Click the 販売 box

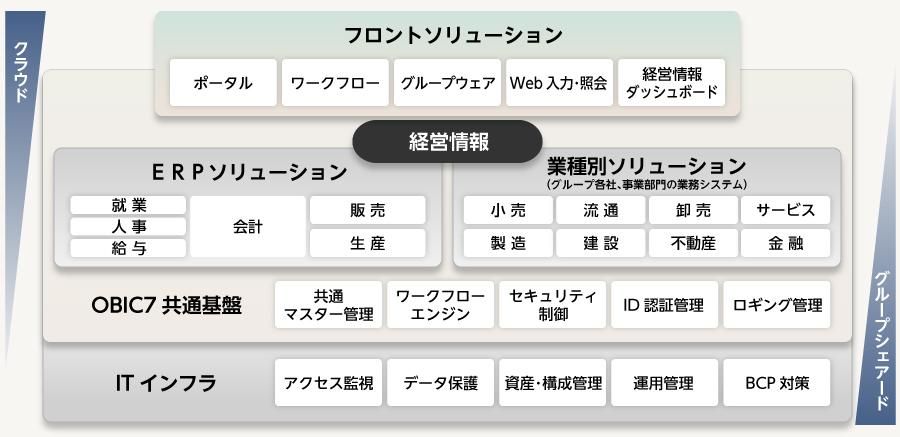point(368,210)
